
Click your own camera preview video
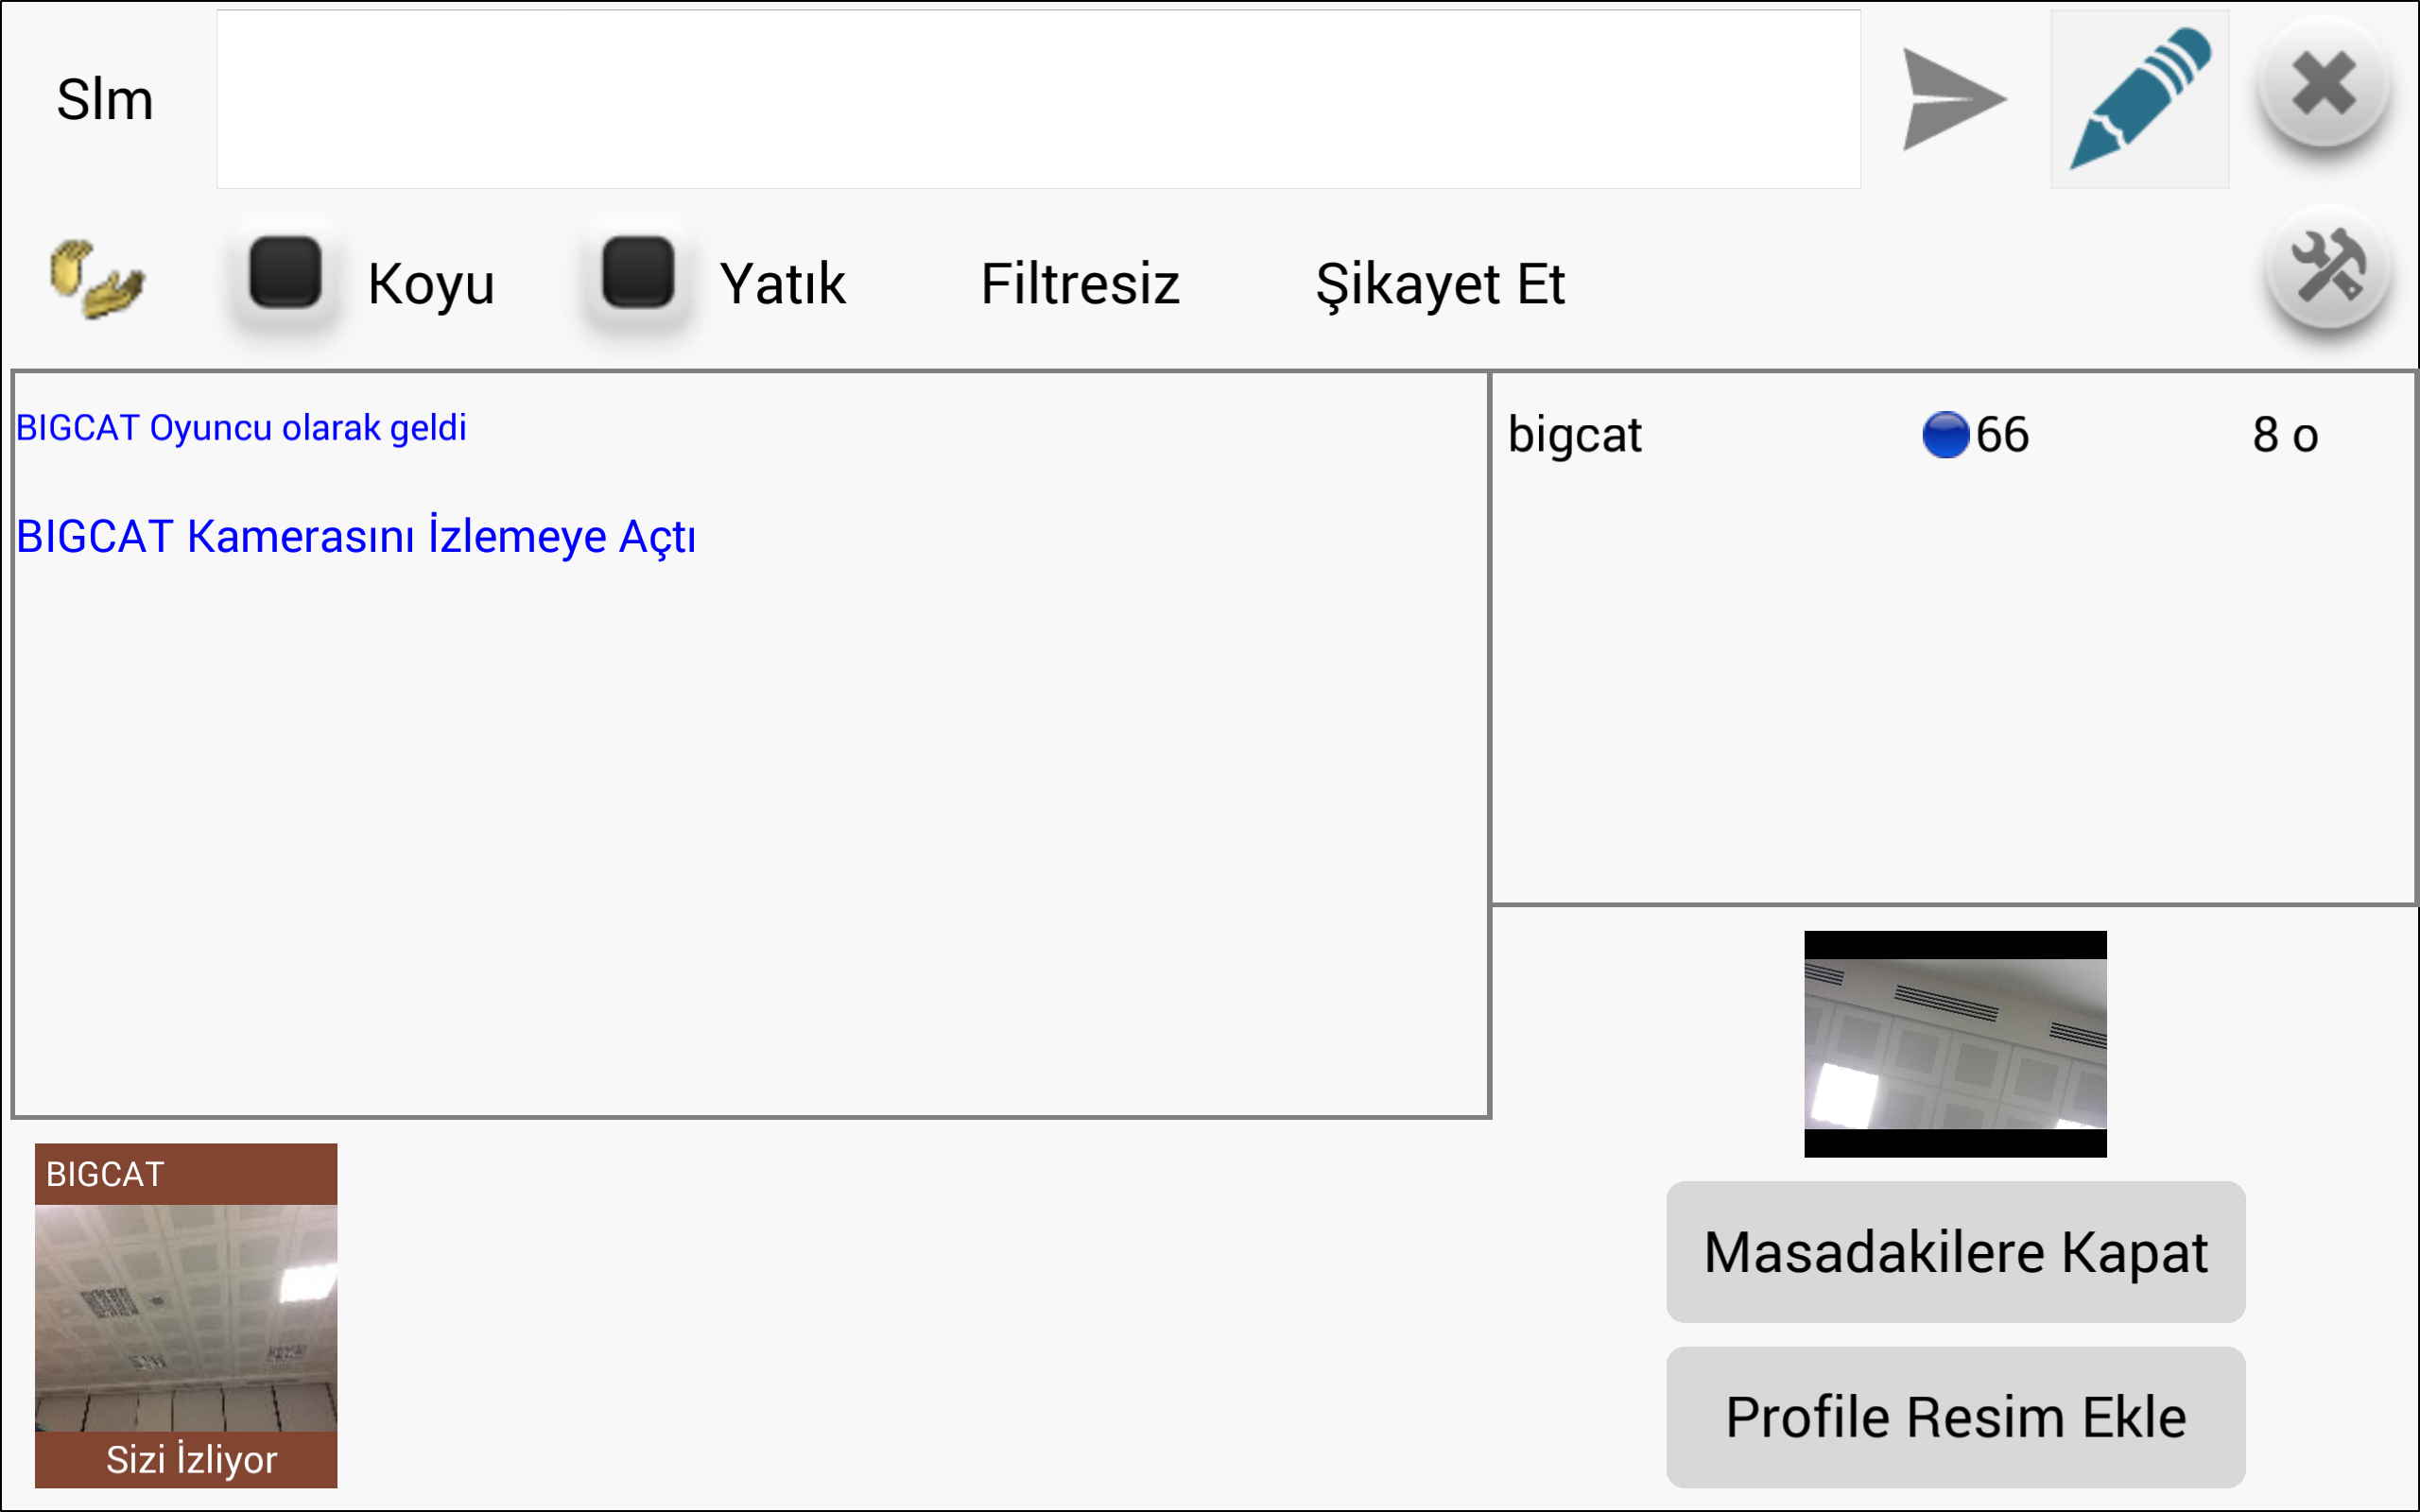tap(1955, 1043)
